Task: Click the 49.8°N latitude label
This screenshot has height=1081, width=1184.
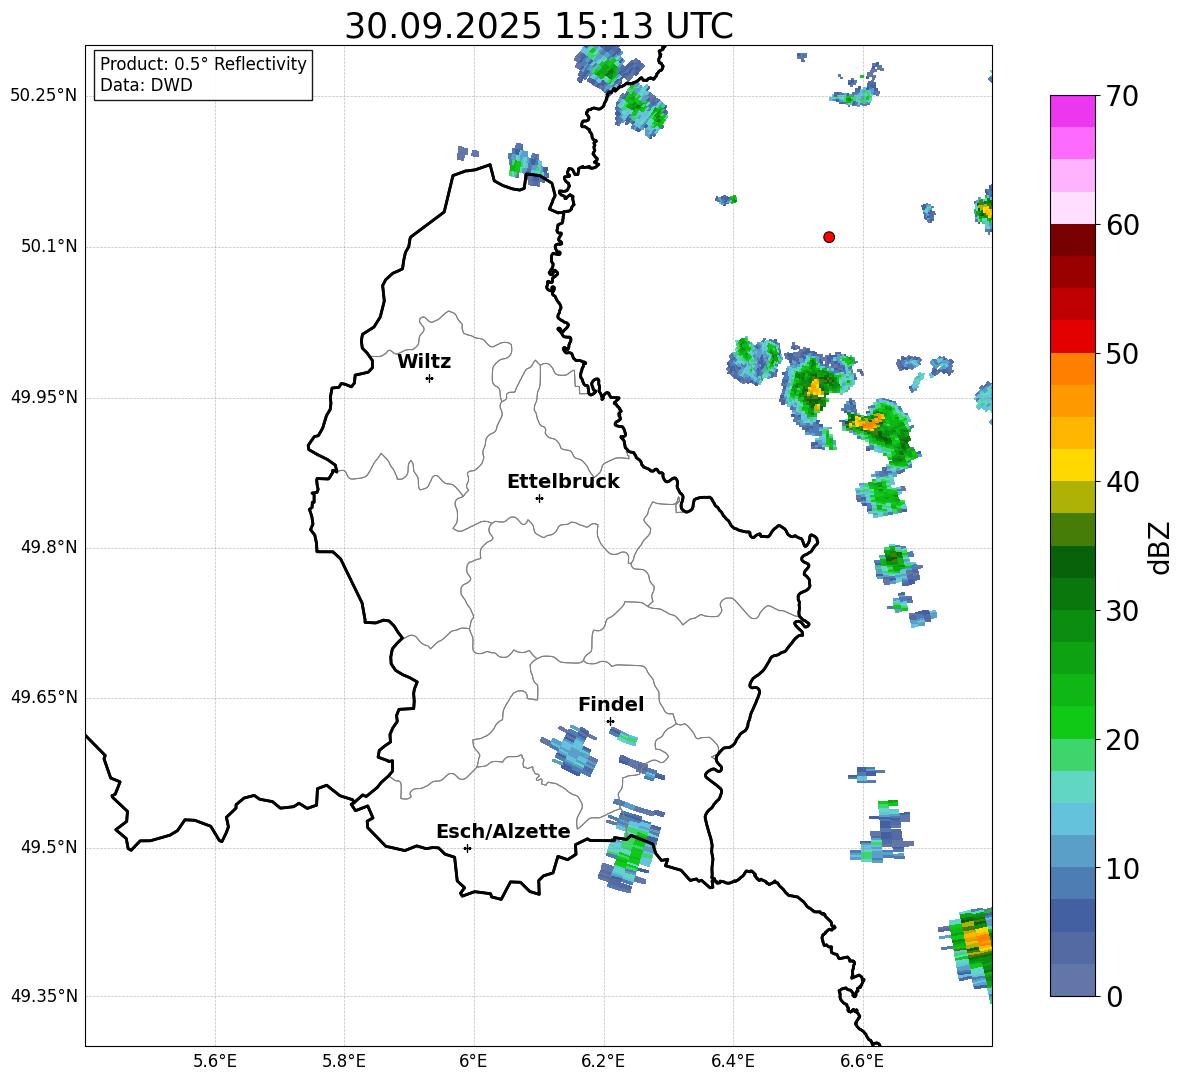Action: [49, 547]
